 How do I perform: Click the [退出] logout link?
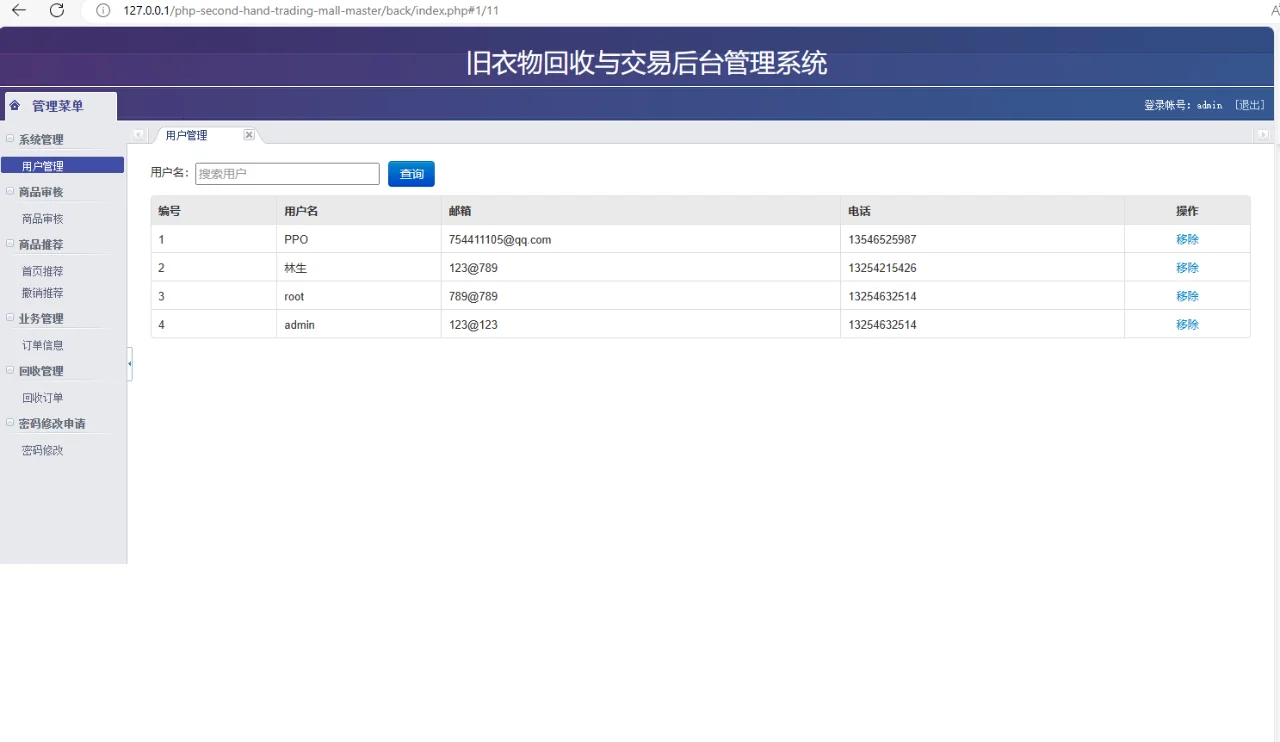click(1249, 104)
